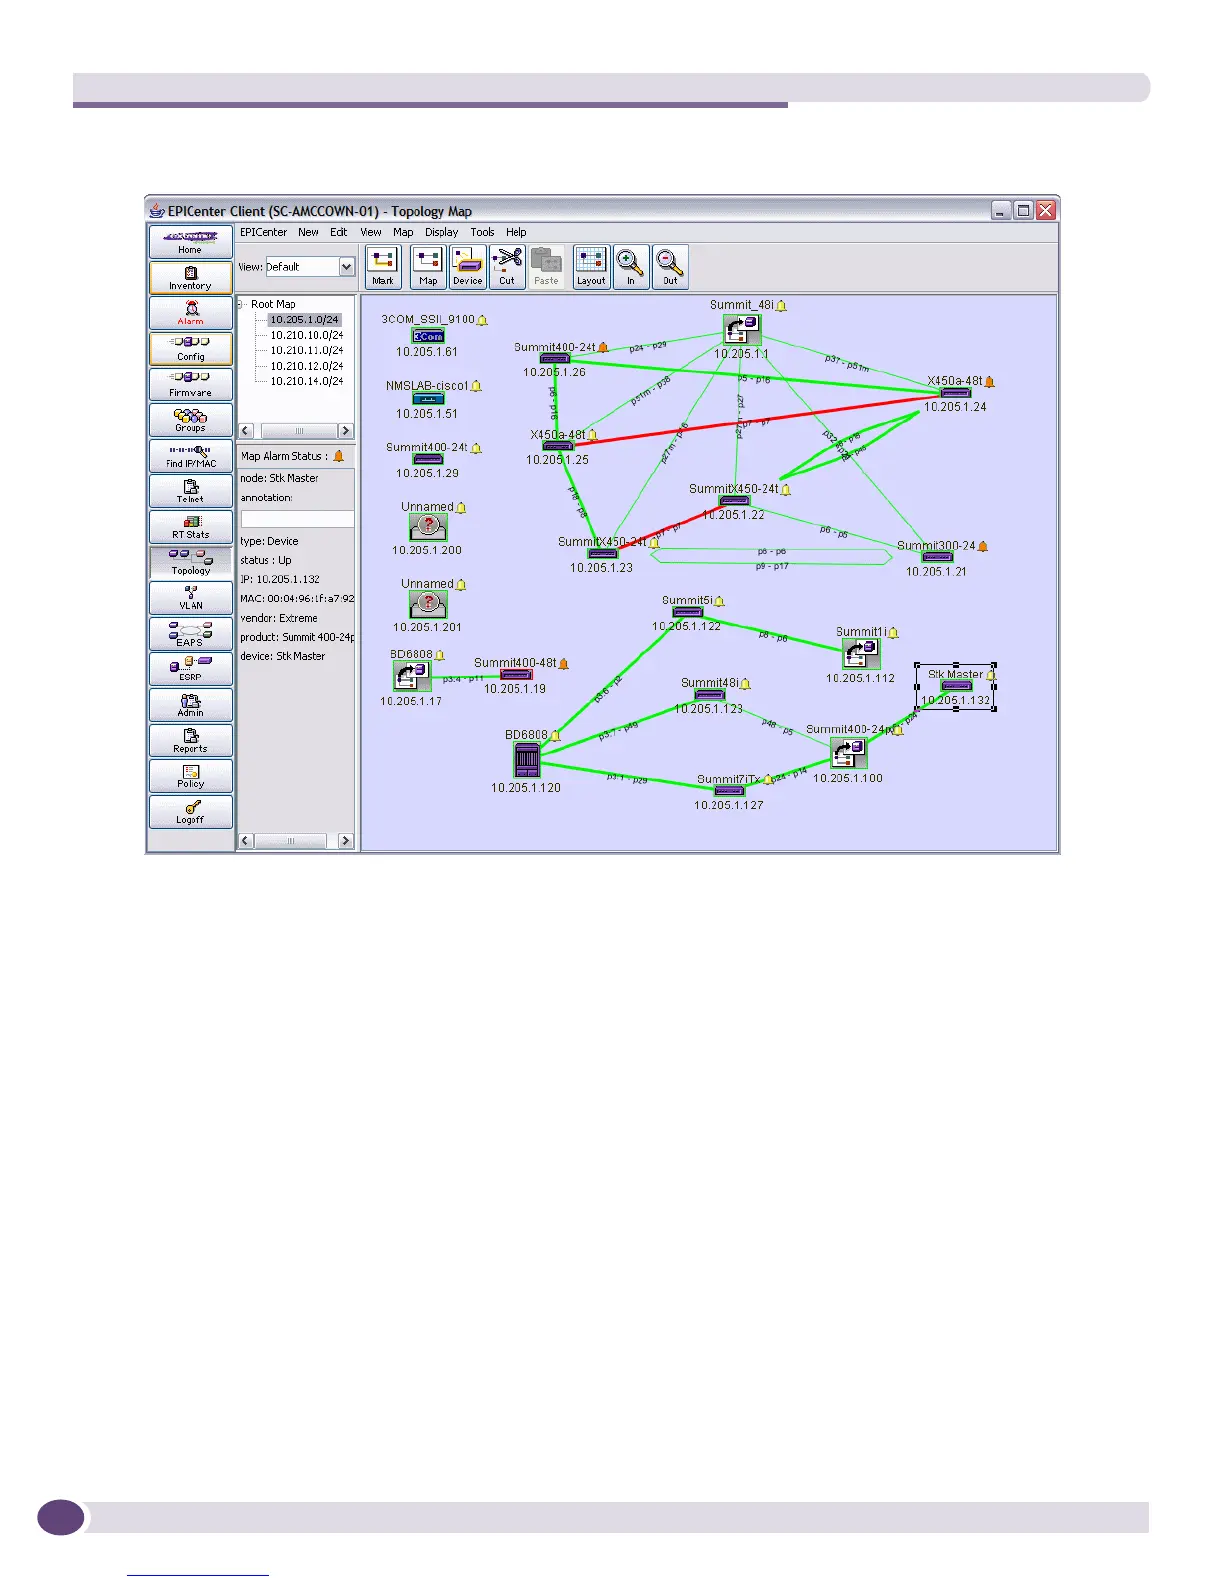The height and width of the screenshot is (1584, 1224).
Task: Select the Topology sidebar button
Action: [x=190, y=562]
